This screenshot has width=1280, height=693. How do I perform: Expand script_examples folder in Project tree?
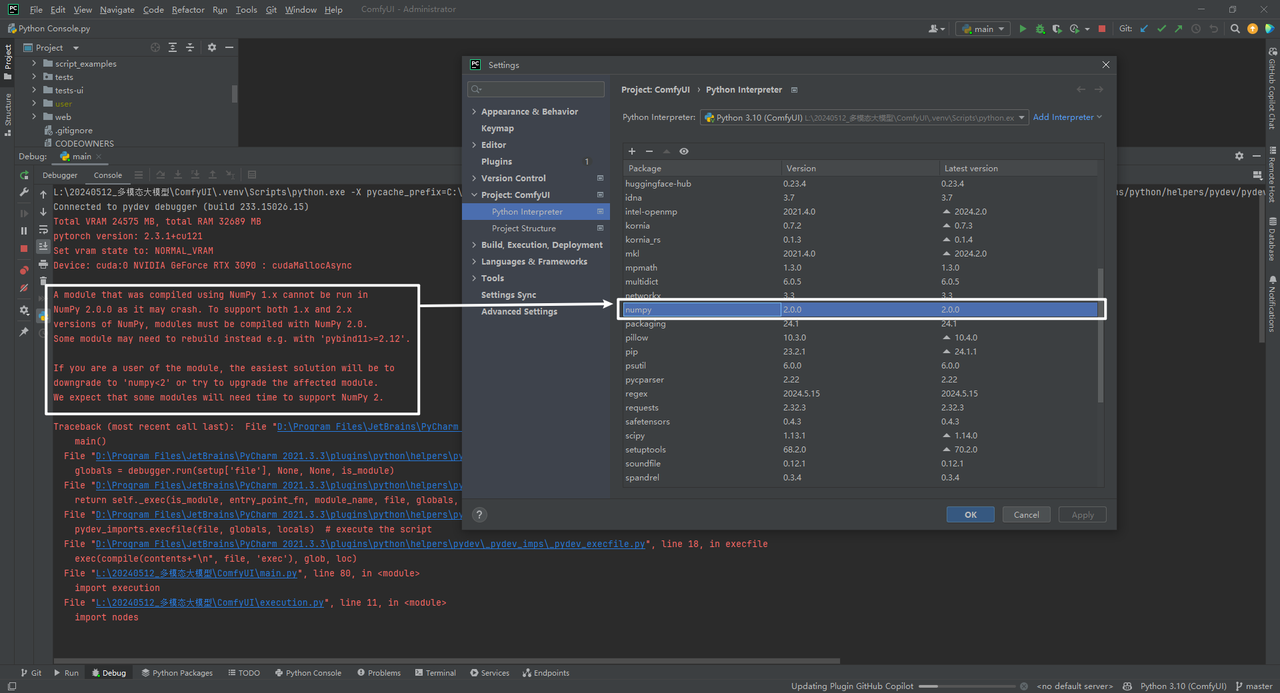click(x=33, y=63)
